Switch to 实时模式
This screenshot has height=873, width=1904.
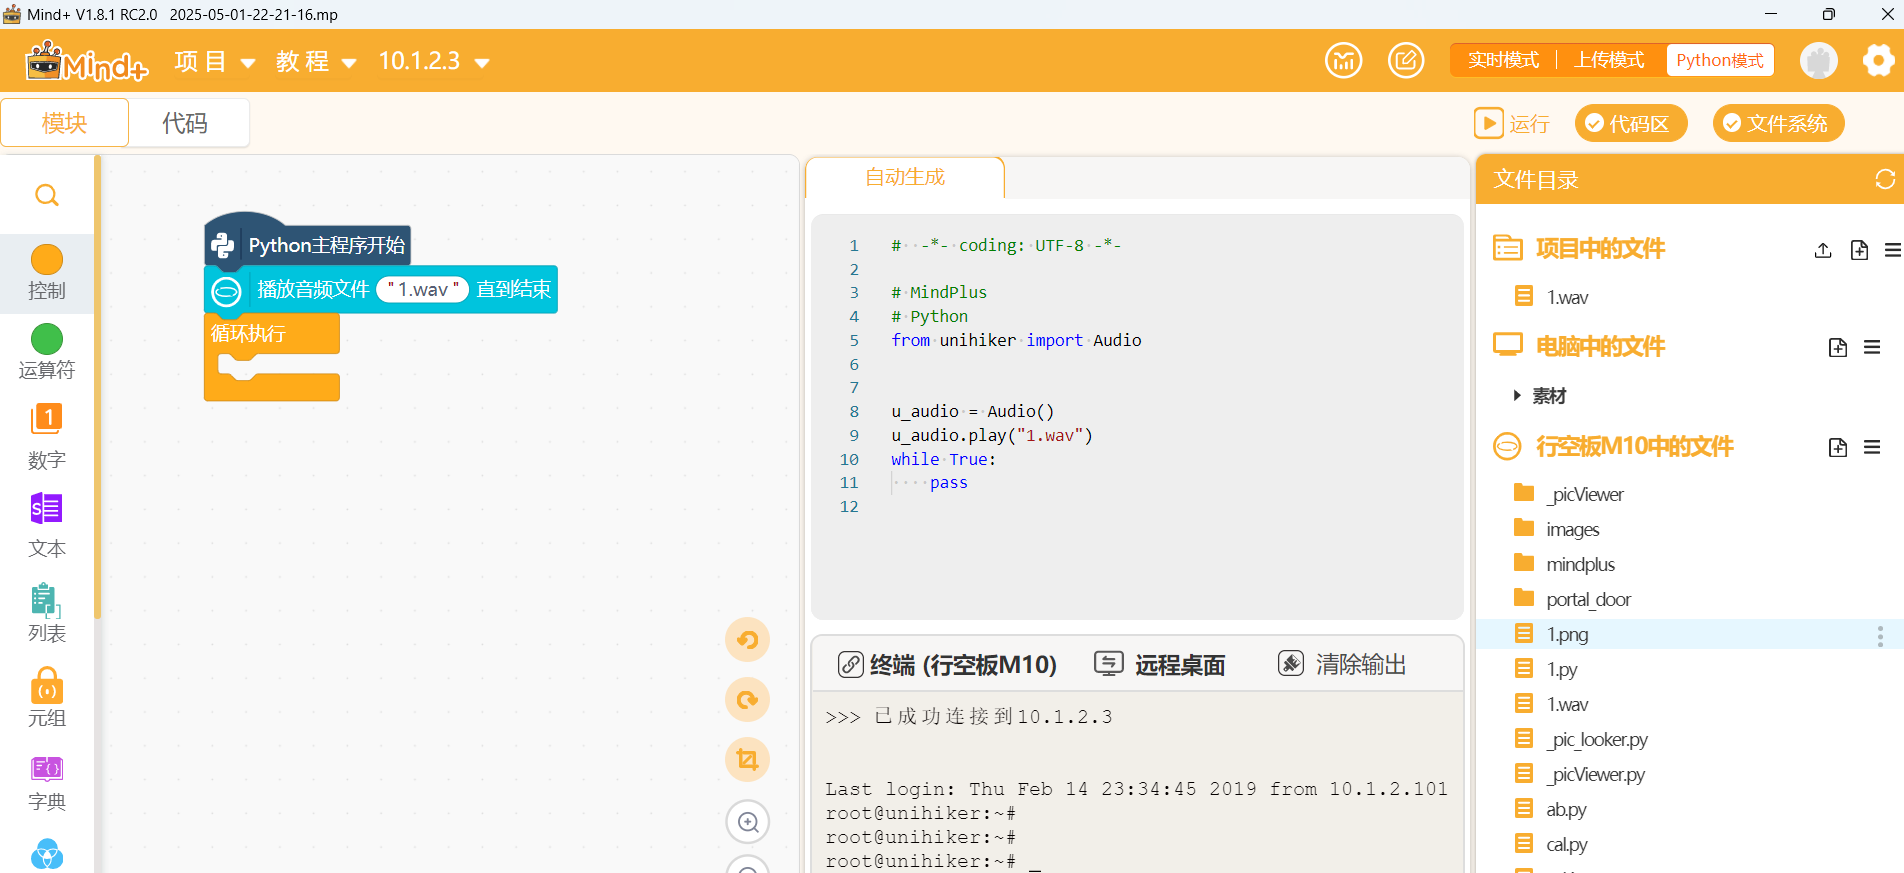[1503, 60]
